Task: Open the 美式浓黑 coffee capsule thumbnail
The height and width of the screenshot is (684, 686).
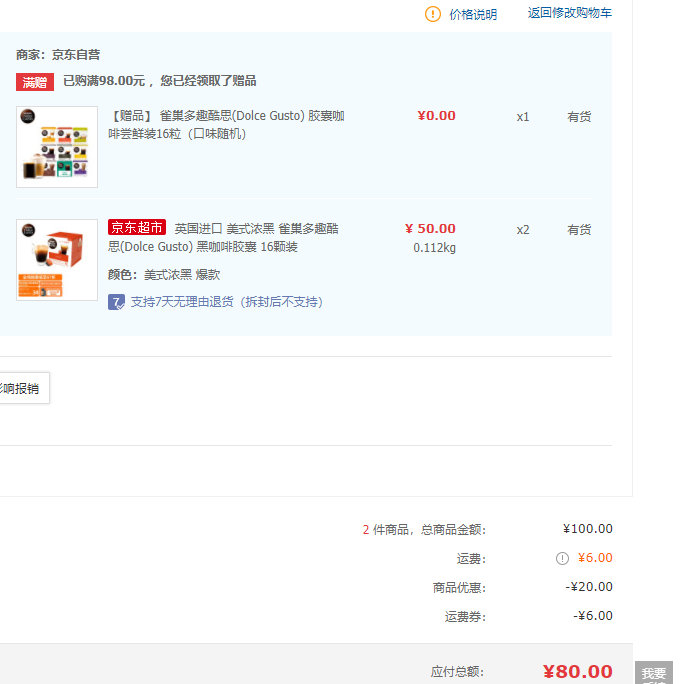Action: tap(57, 260)
